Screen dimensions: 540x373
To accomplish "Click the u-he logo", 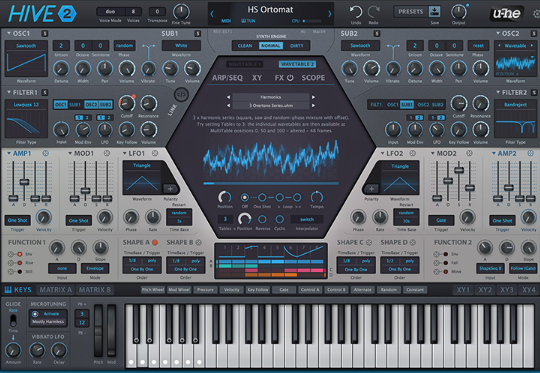I will [507, 13].
